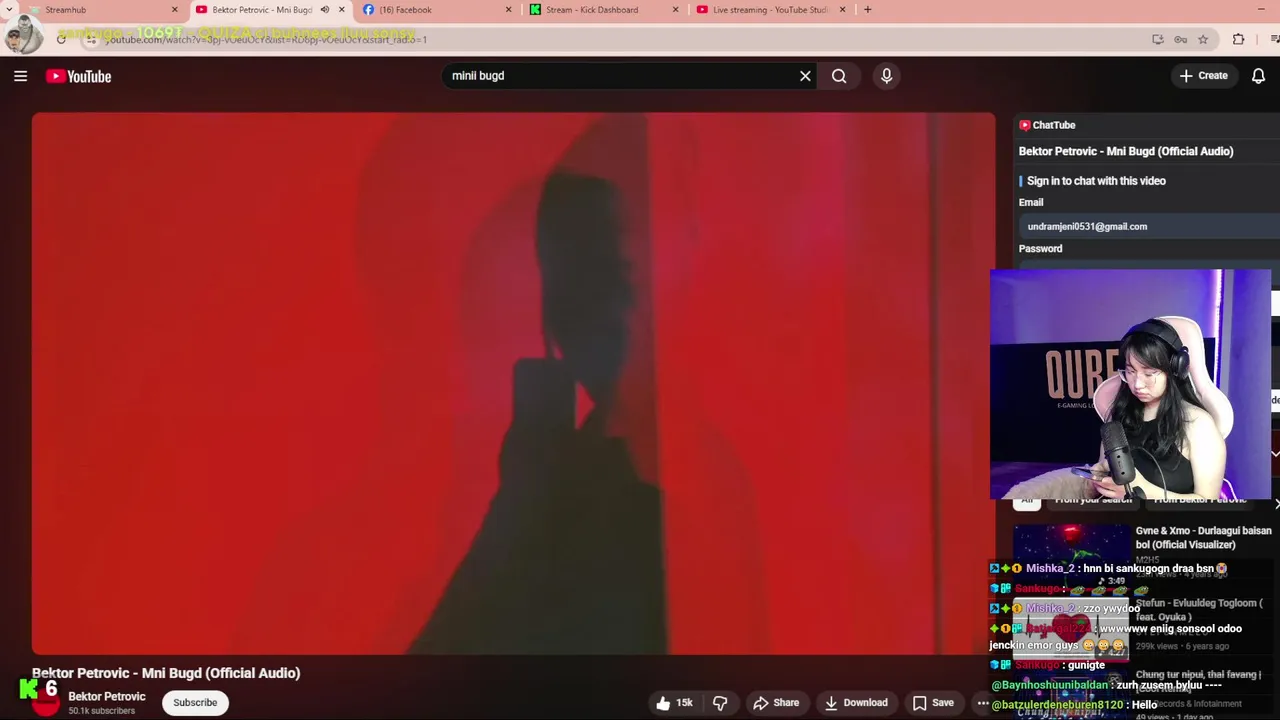
Task: Click the Create button
Action: [1203, 76]
